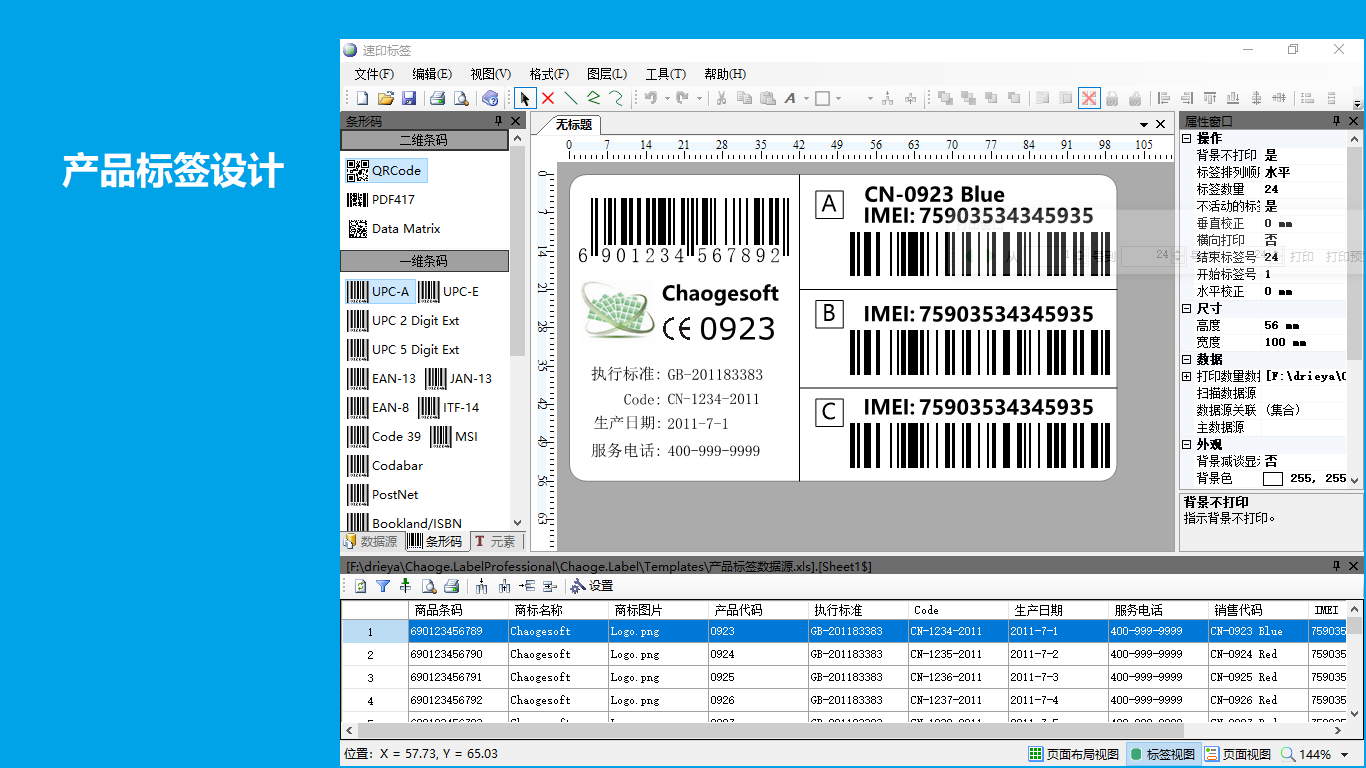Open the redo history dropdown arrow
The image size is (1366, 768).
pos(698,98)
